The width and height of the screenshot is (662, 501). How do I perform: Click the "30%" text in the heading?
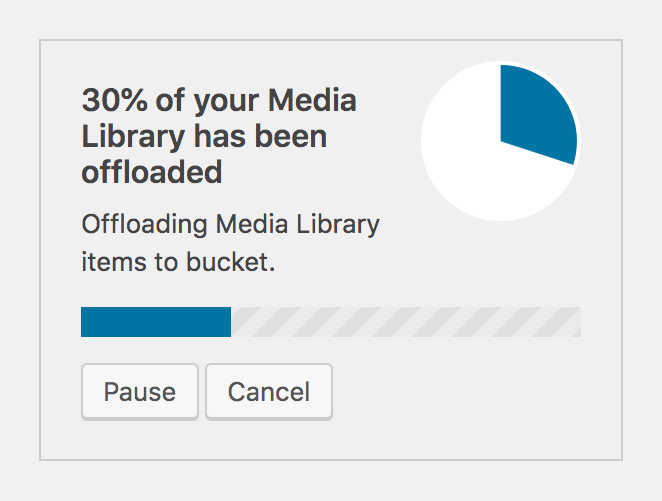113,101
